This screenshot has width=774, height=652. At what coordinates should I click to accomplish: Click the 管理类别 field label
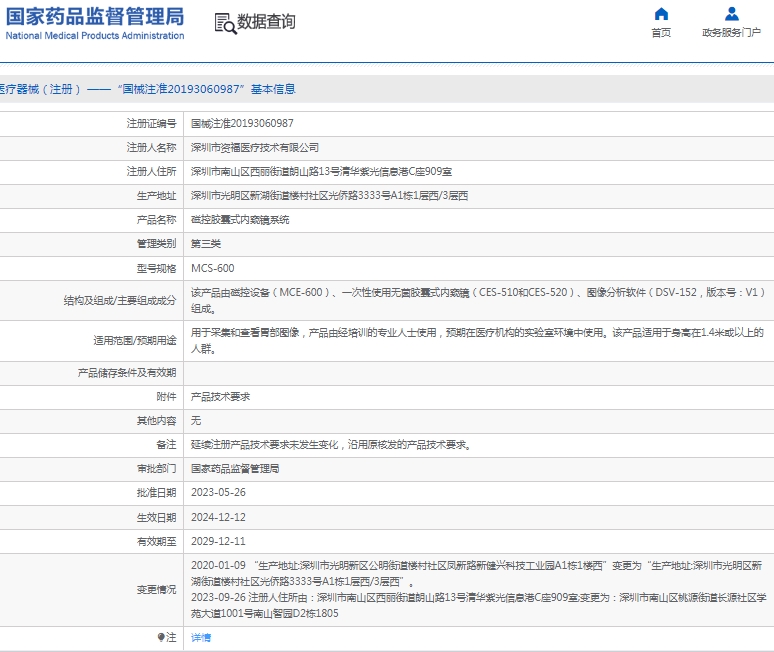click(156, 244)
